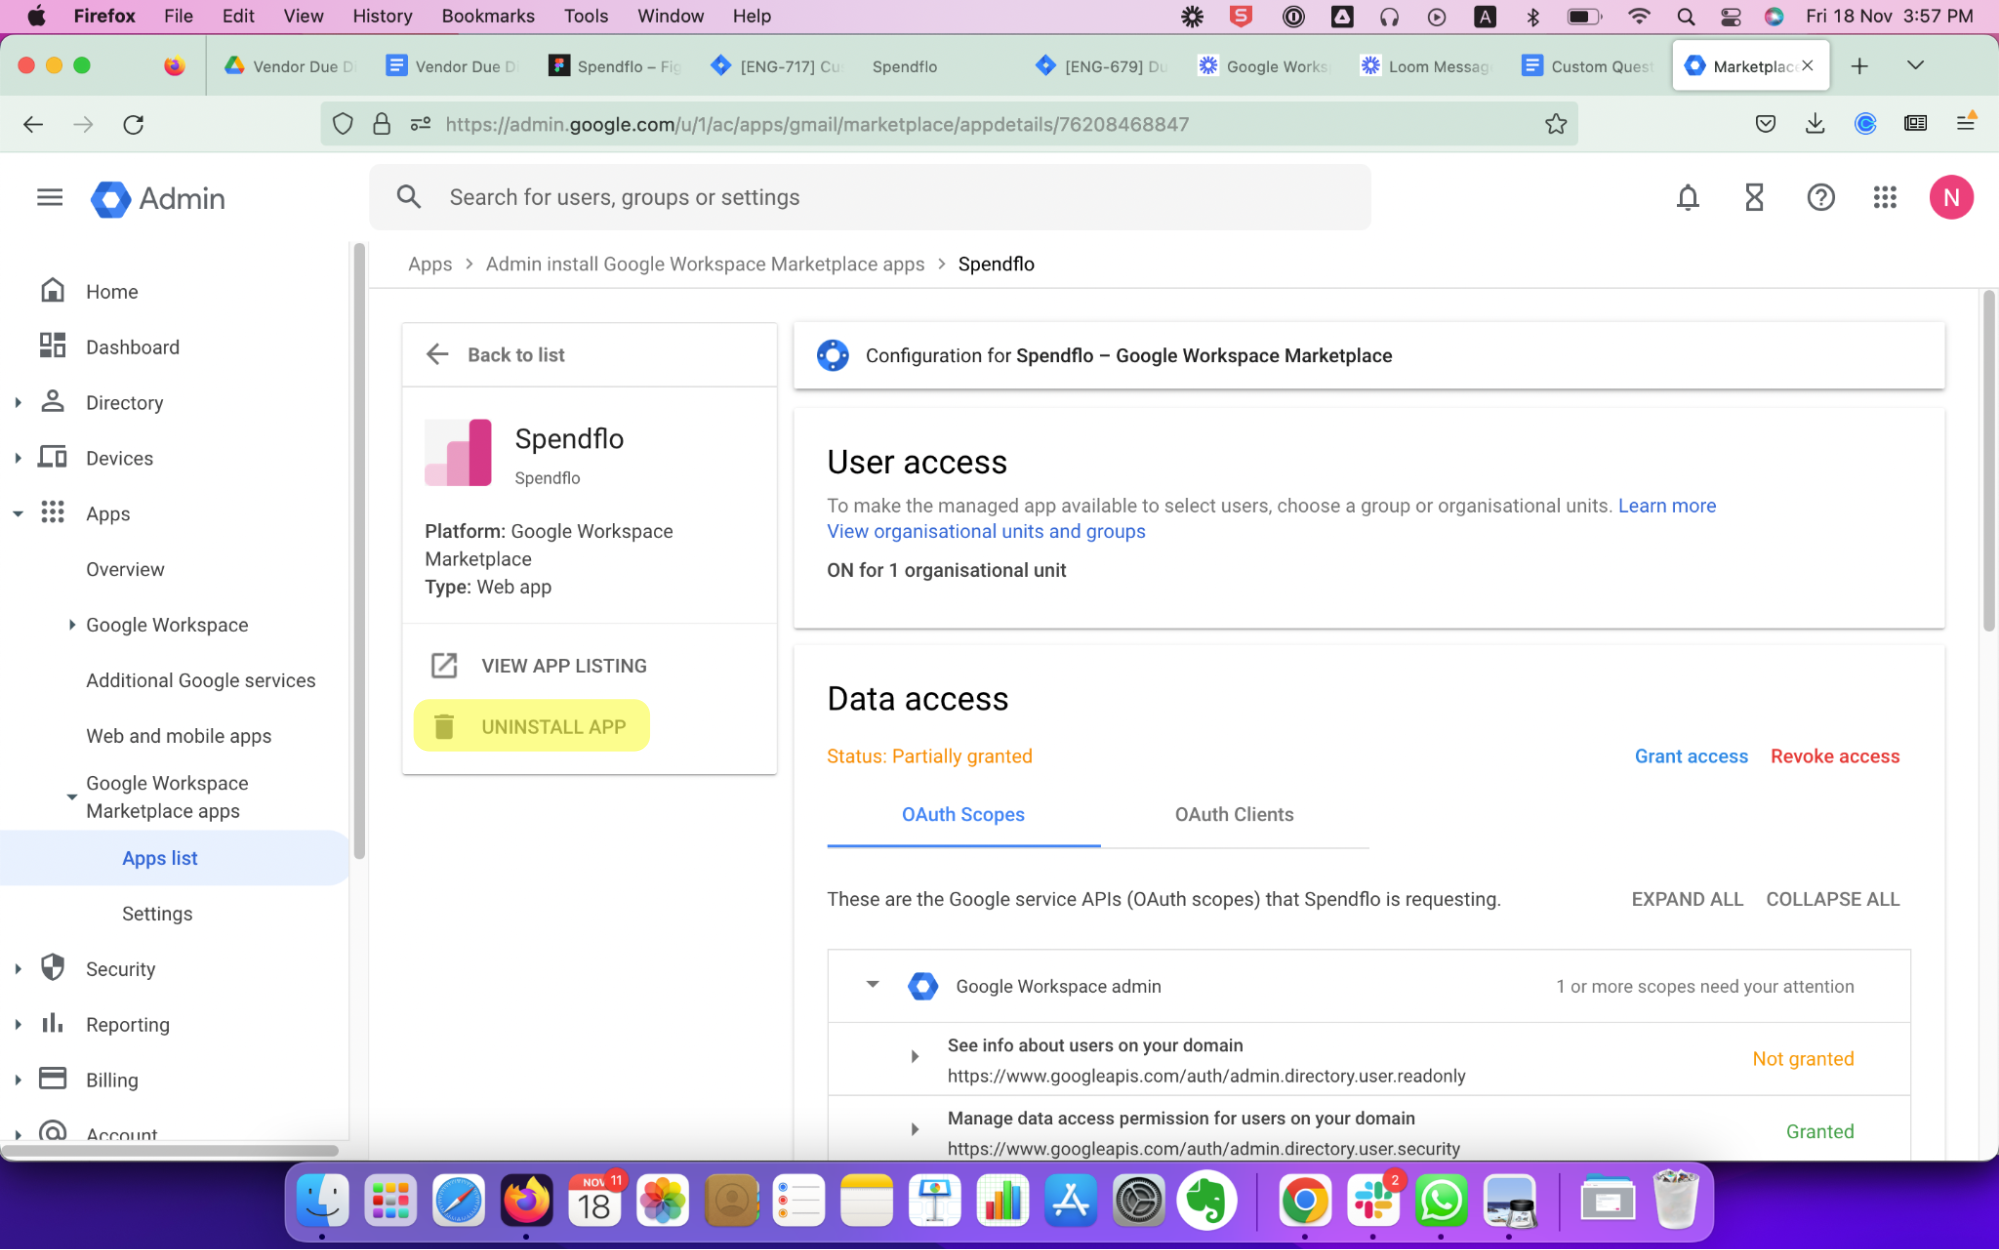The height and width of the screenshot is (1250, 1999).
Task: Open the help question mark icon
Action: [1820, 198]
